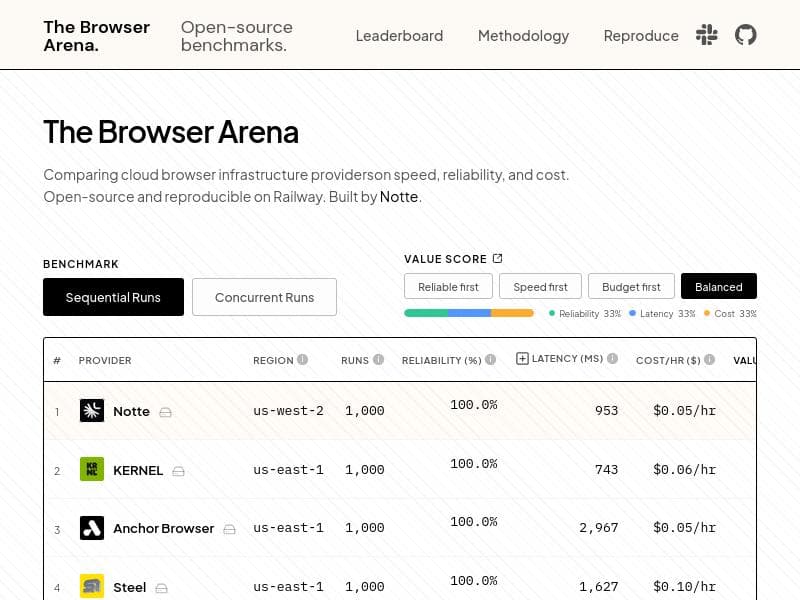Click the Reproduce navigation link
The image size is (800, 600).
[640, 35]
